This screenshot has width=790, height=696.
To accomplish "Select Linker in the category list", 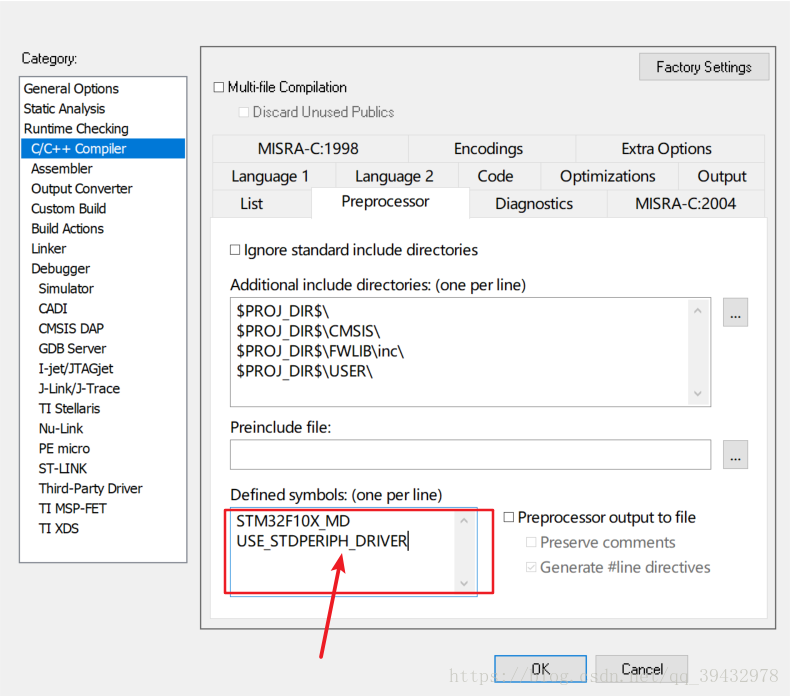I will [49, 248].
